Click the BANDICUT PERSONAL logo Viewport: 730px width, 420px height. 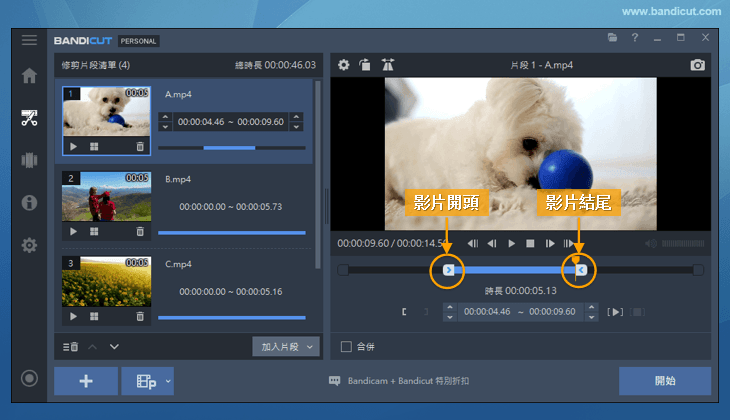(107, 41)
